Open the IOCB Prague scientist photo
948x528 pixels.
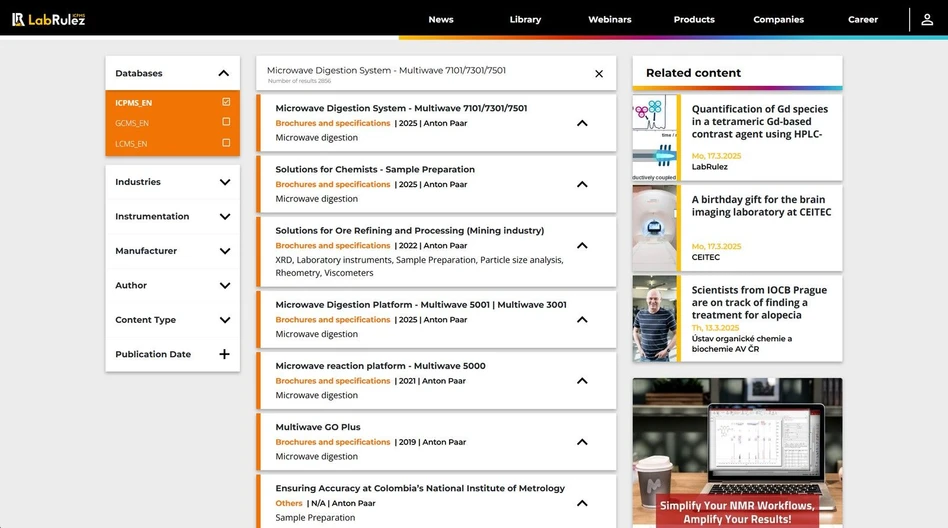click(x=655, y=319)
